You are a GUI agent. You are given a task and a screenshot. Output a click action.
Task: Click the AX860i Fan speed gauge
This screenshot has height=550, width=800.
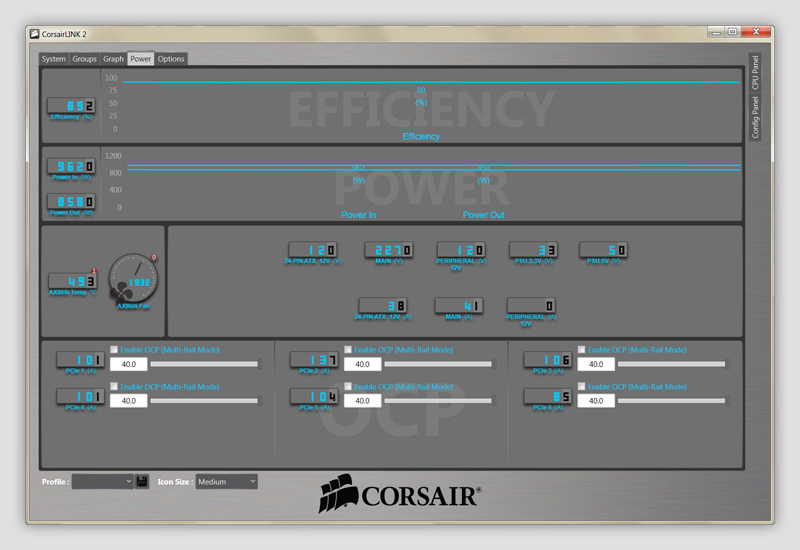(133, 278)
